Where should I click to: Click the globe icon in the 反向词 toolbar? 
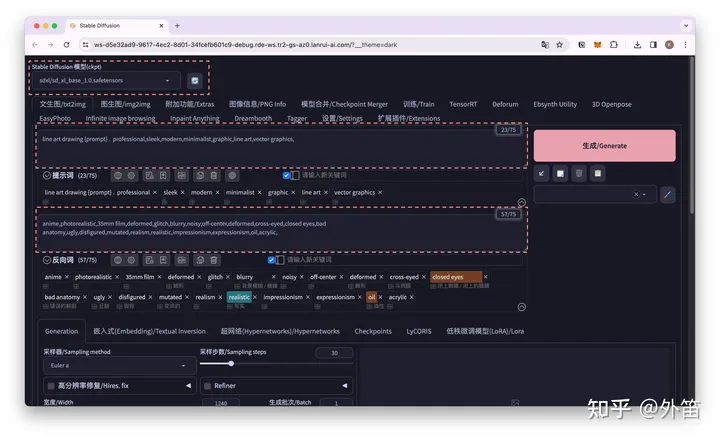click(x=118, y=260)
